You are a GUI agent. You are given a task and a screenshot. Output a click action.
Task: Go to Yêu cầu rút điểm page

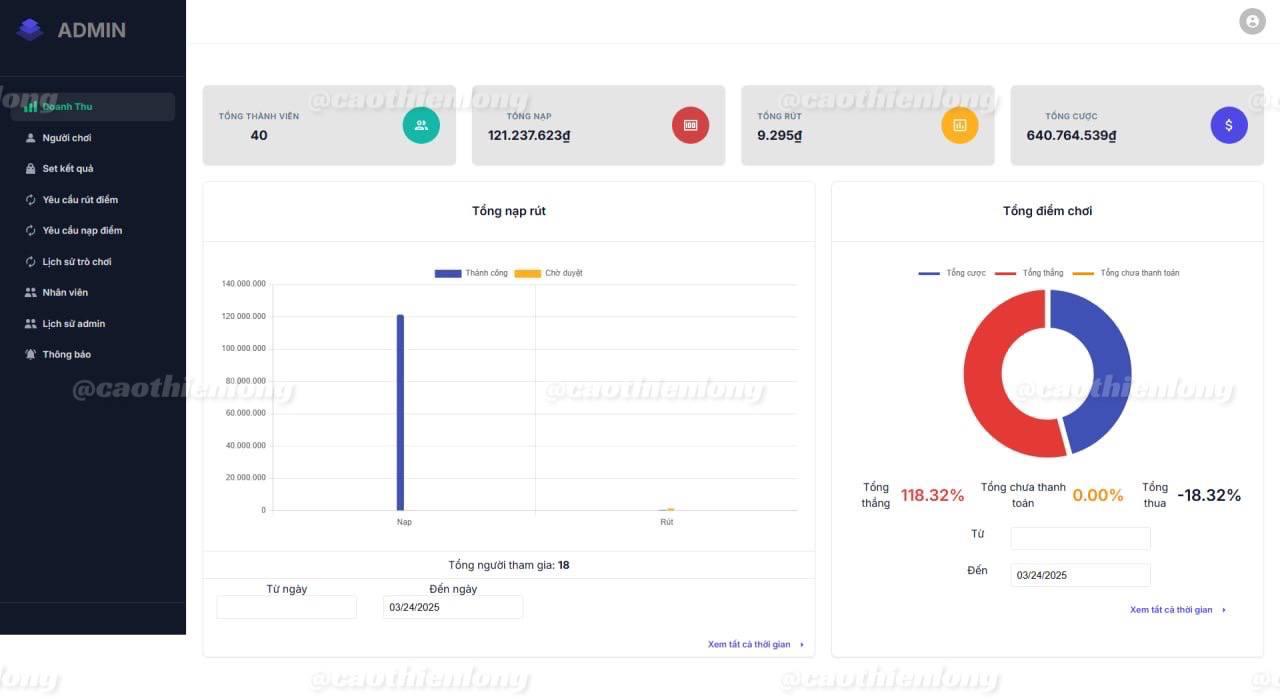click(x=80, y=200)
